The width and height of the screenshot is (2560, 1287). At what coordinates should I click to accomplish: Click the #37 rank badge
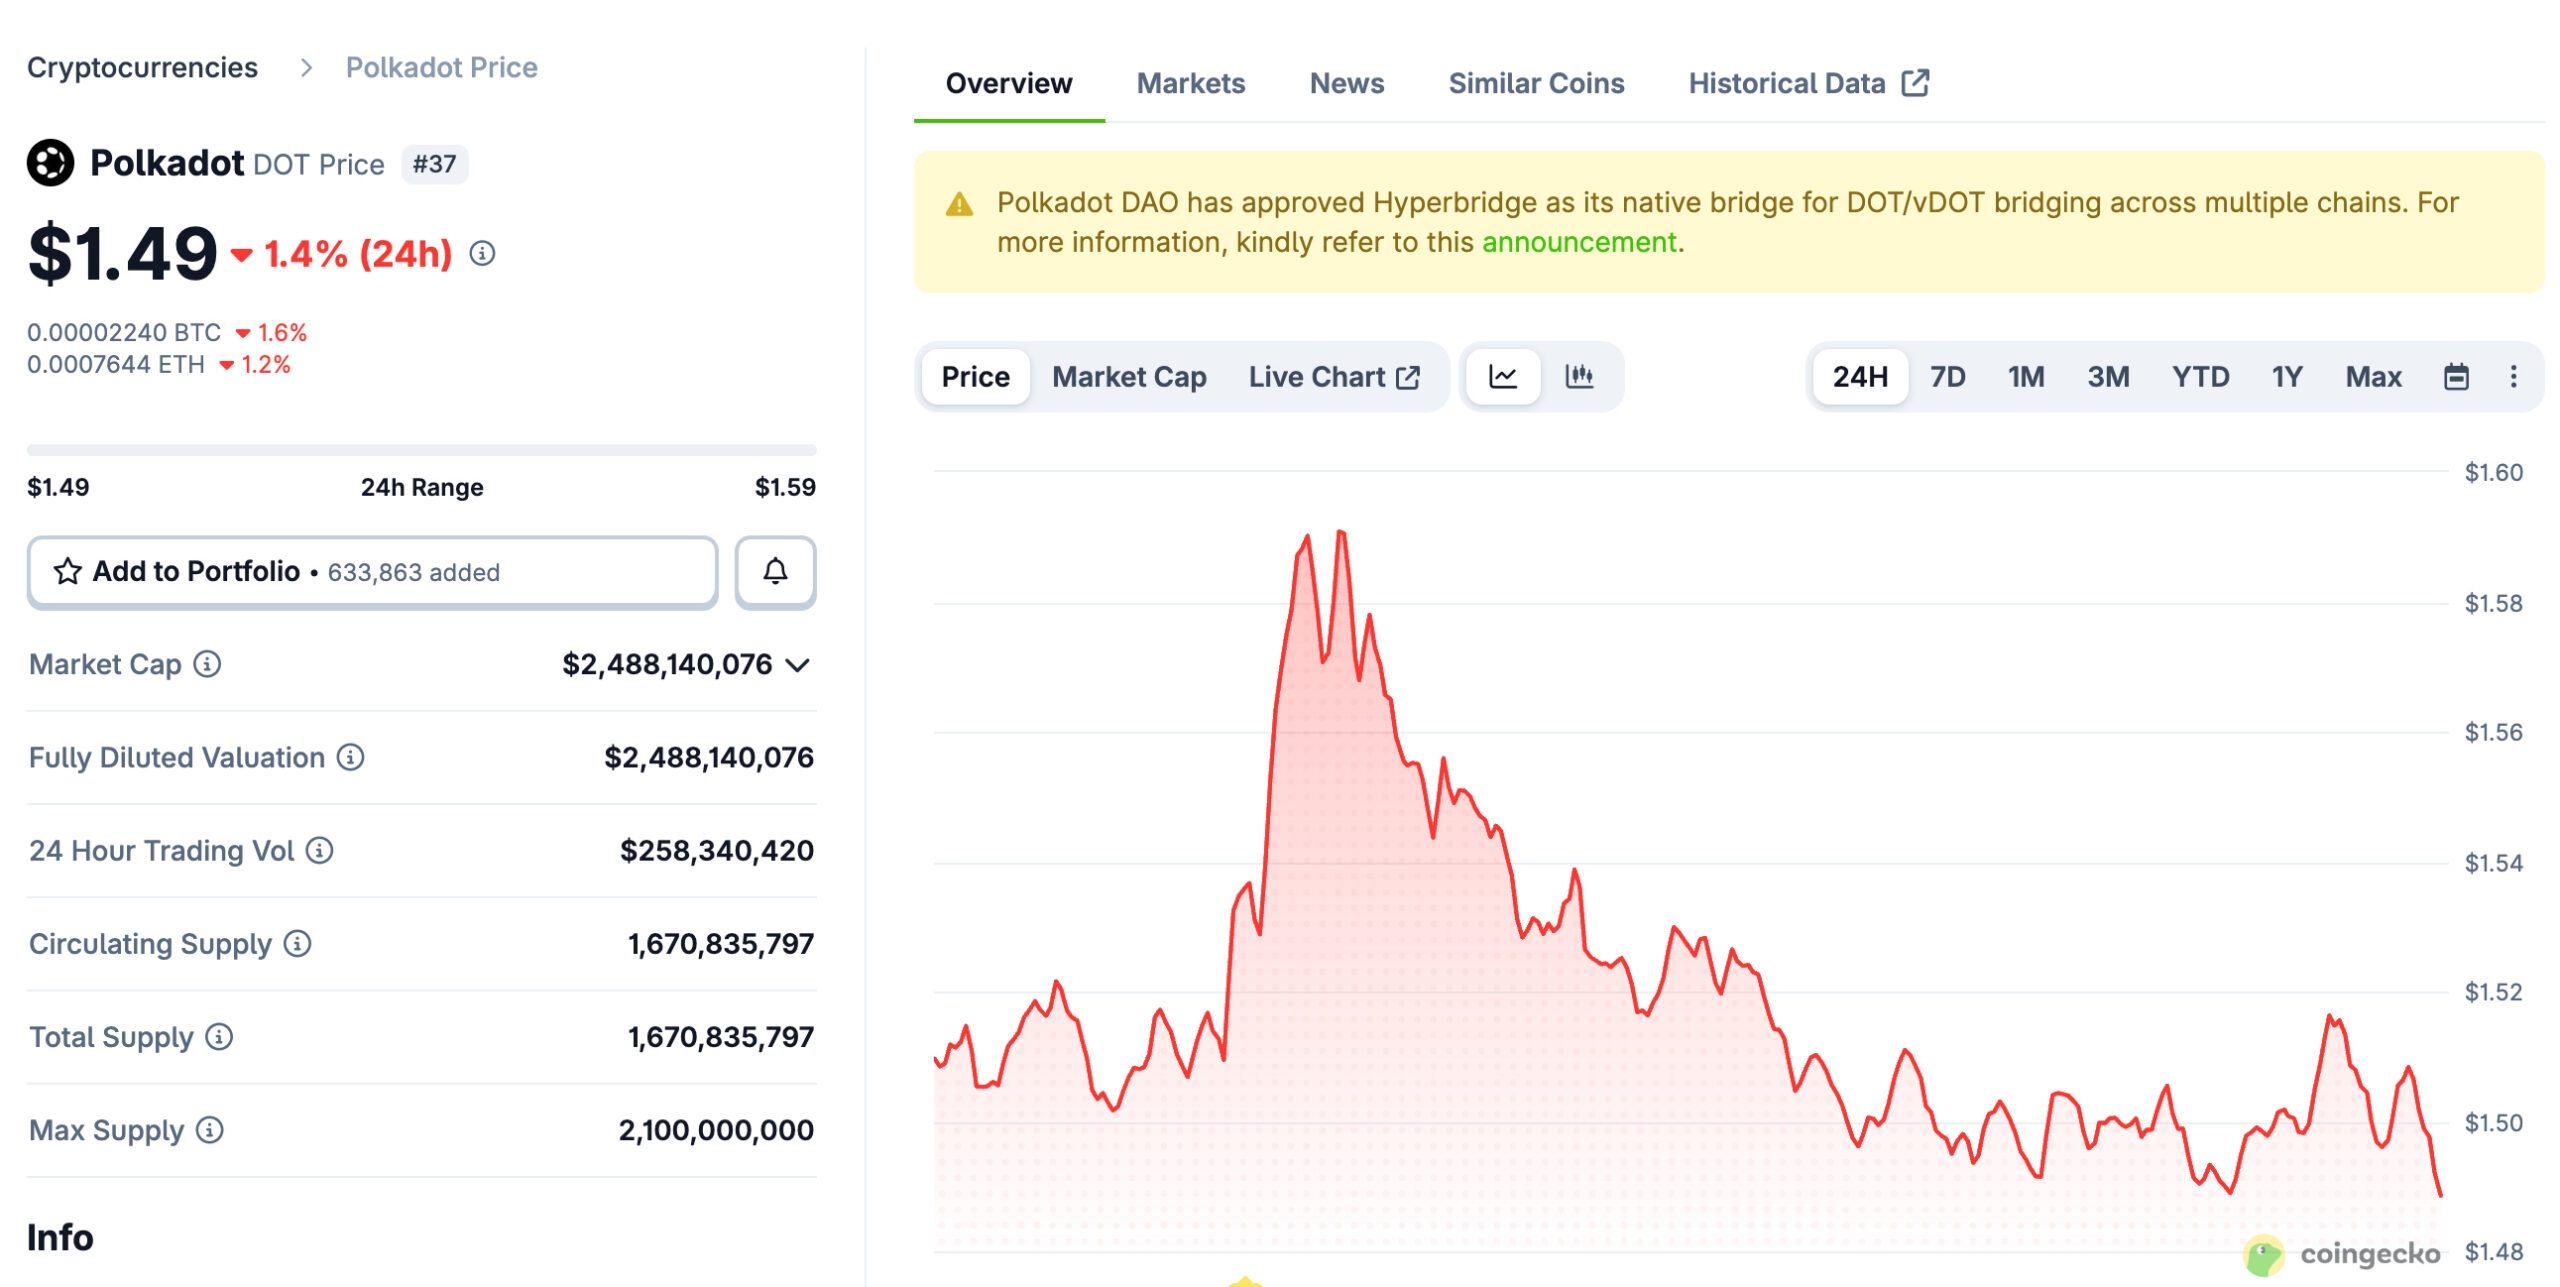coord(434,164)
